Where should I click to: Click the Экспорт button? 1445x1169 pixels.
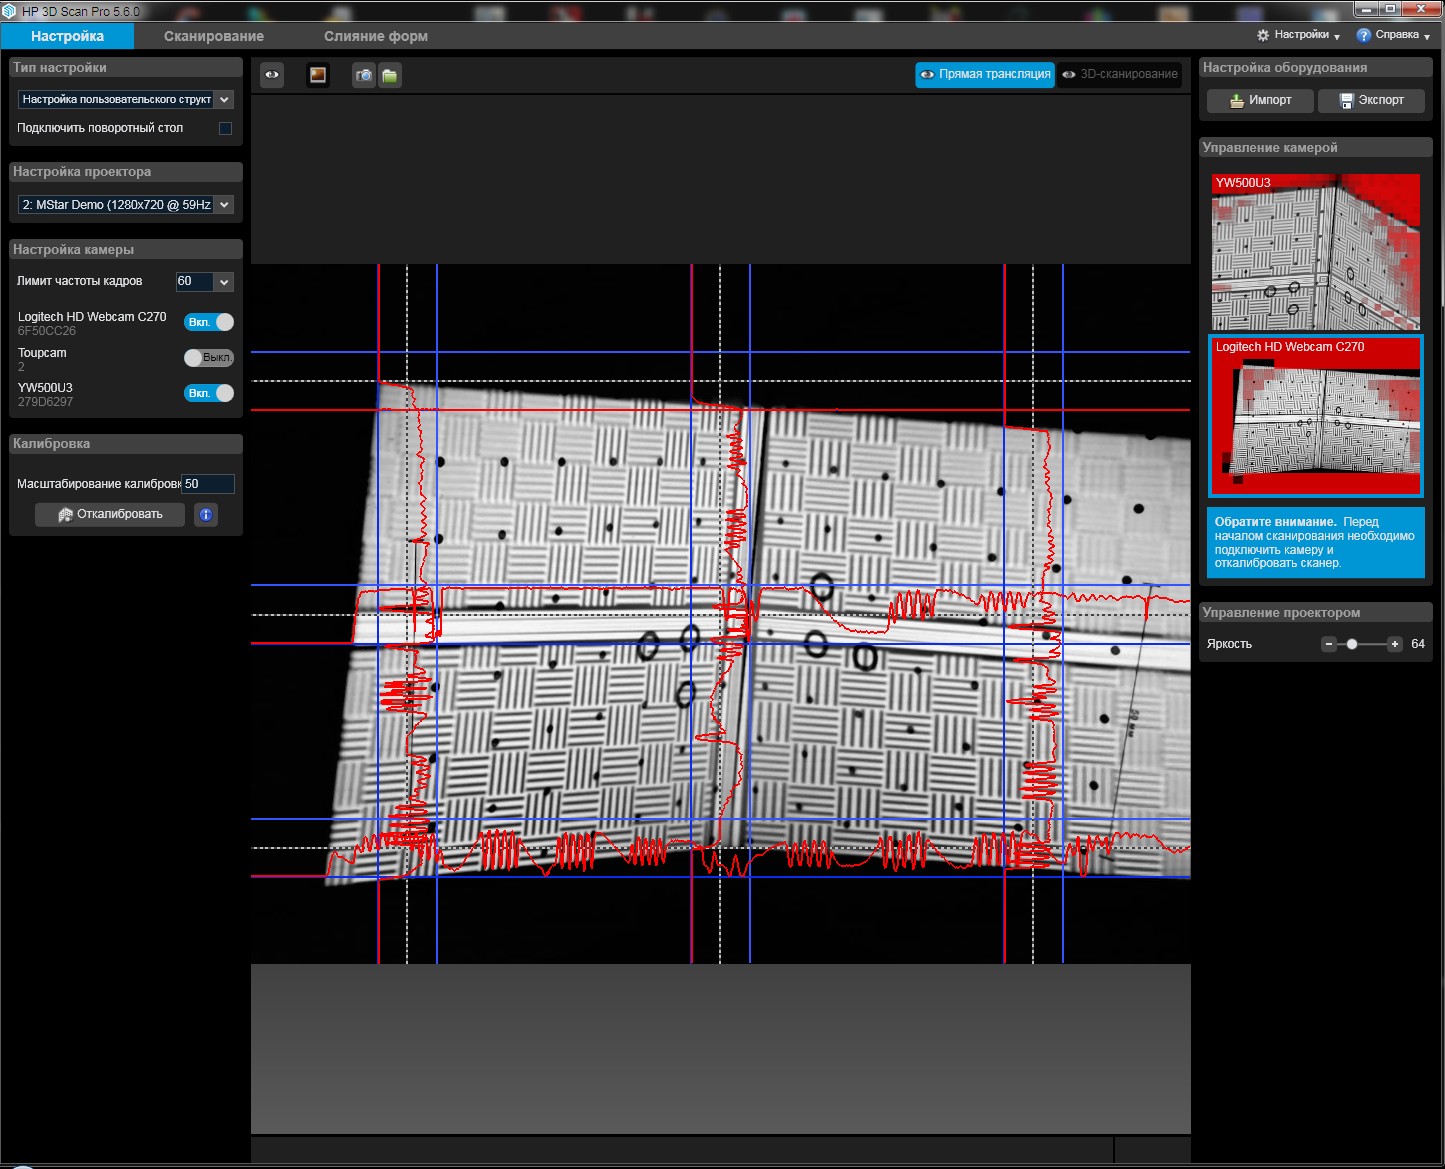click(x=1371, y=100)
